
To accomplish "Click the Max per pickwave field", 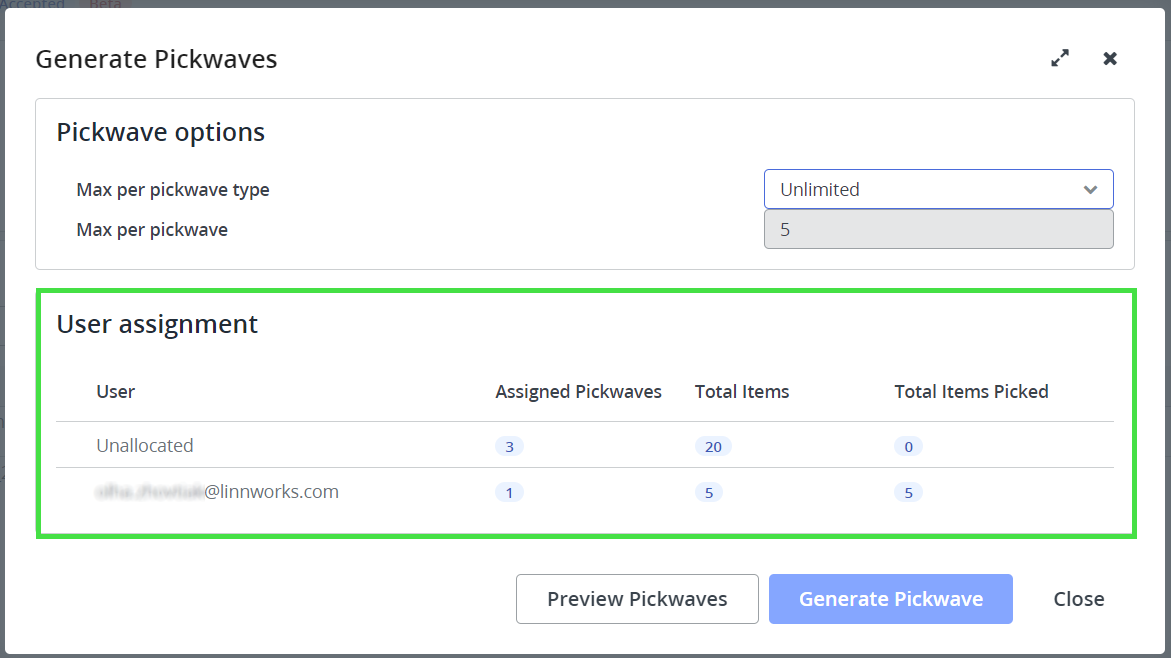I will pyautogui.click(x=937, y=229).
